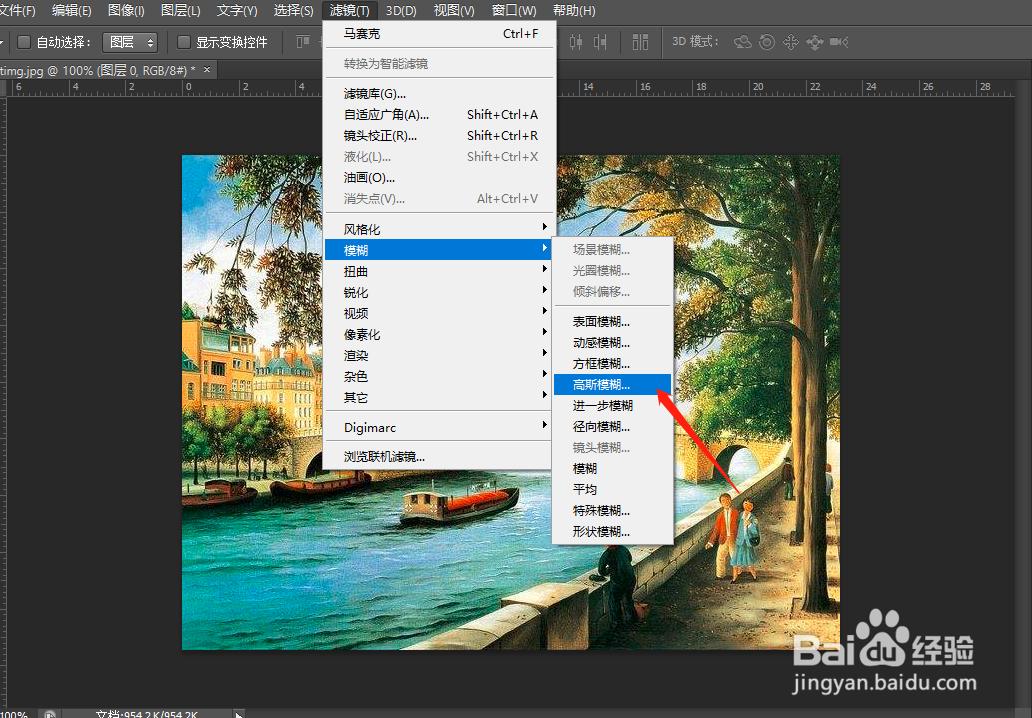Viewport: 1032px width, 718px height.
Task: Open the 视图(V) menu
Action: 454,11
